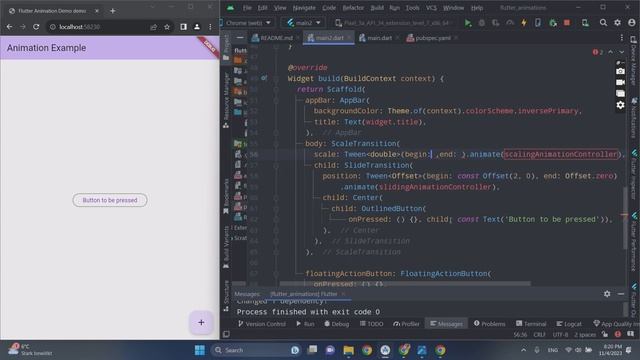640x360 pixels.
Task: Open the Profiler tool window
Action: click(406, 324)
